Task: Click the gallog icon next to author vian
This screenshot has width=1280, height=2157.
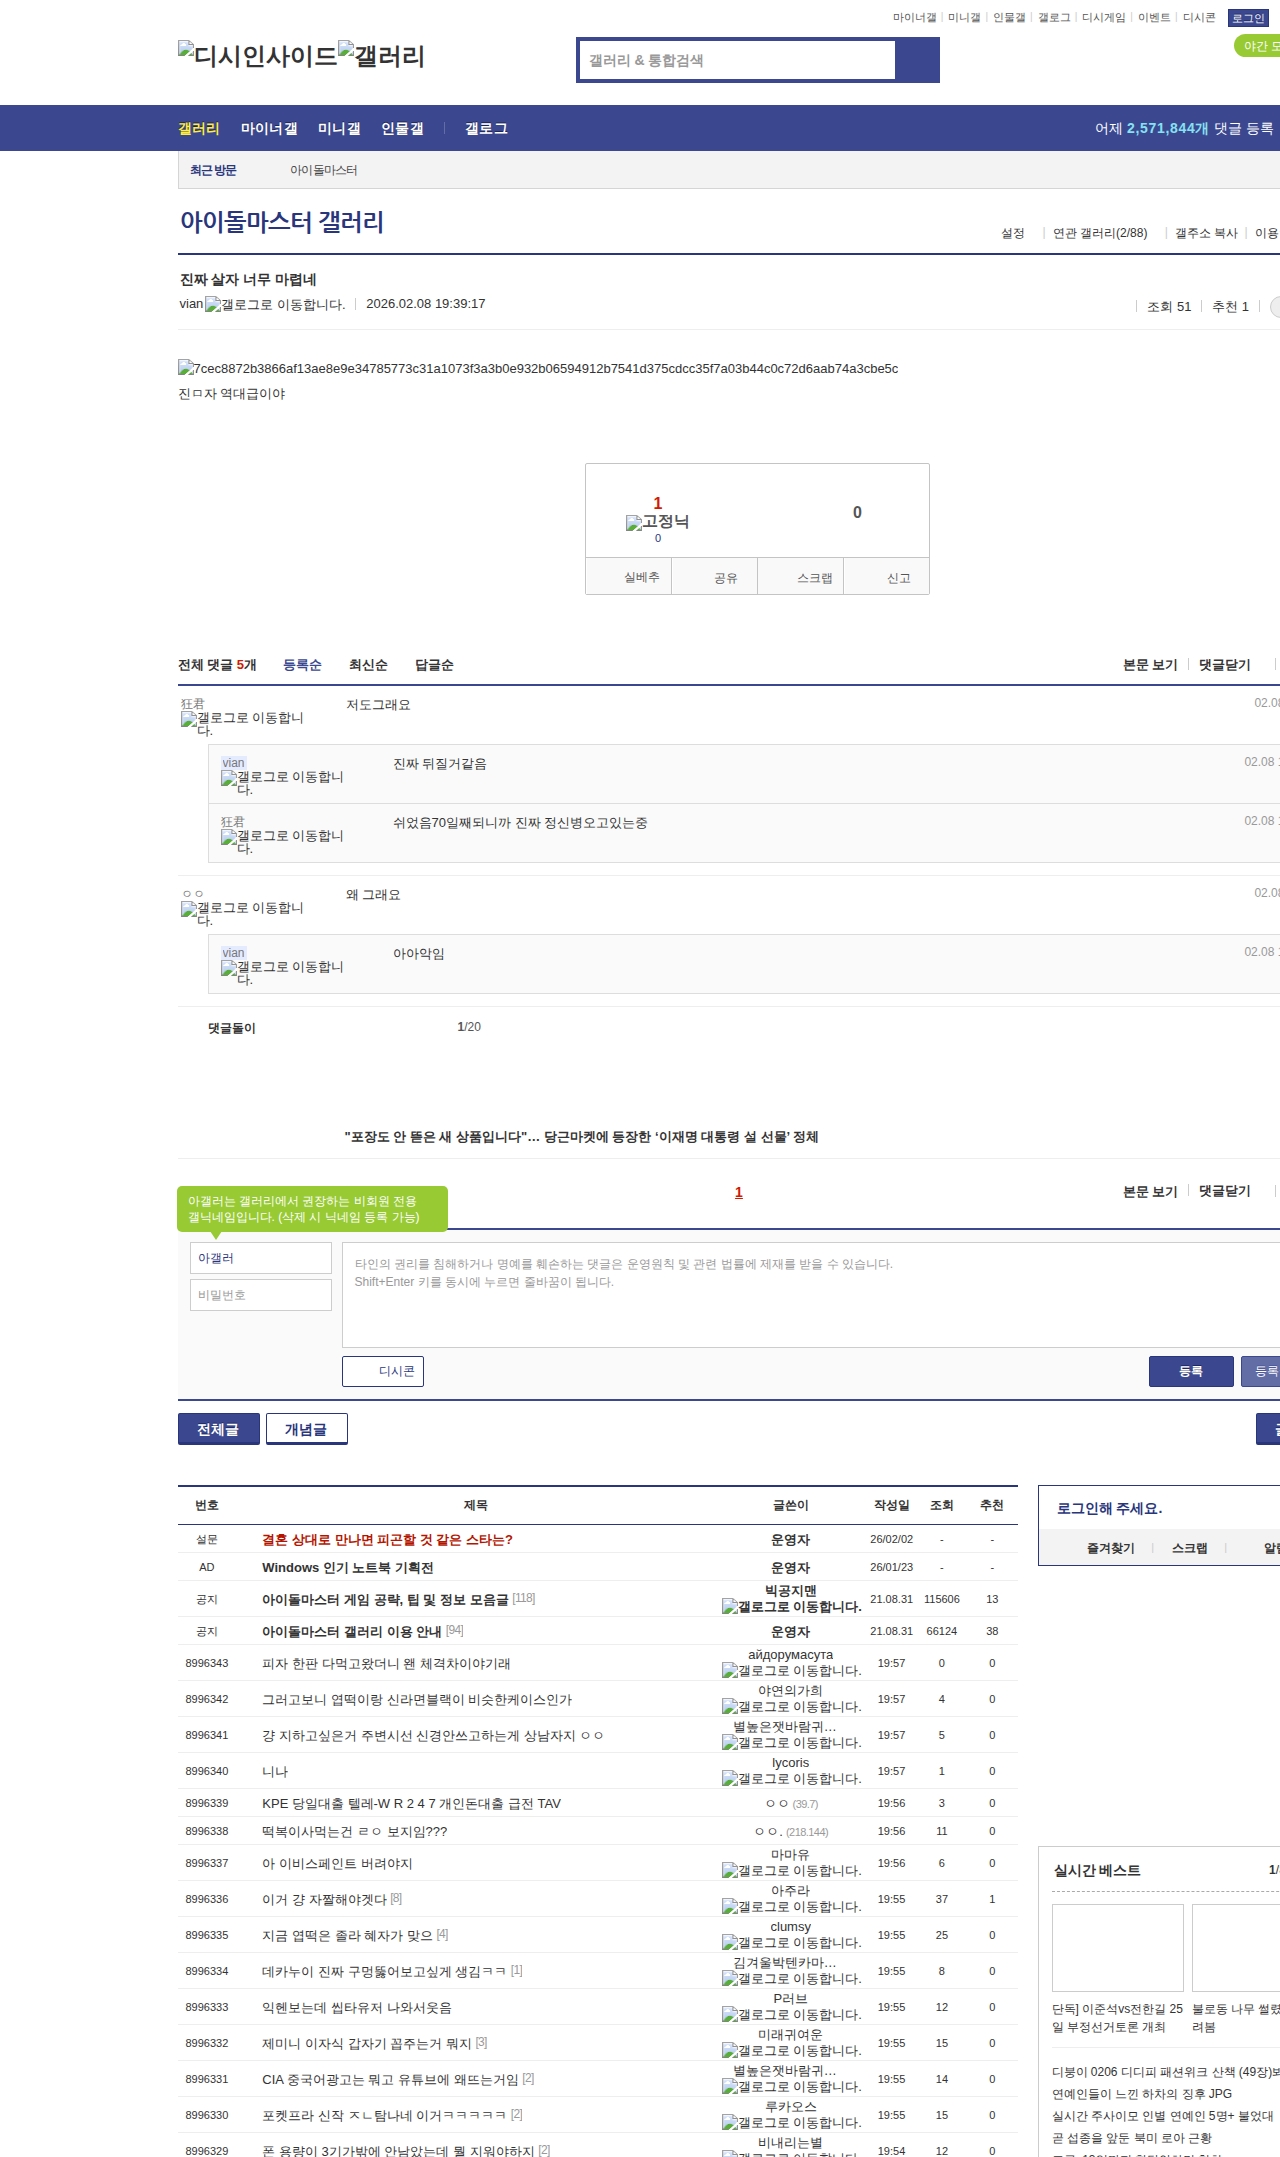Action: [275, 305]
